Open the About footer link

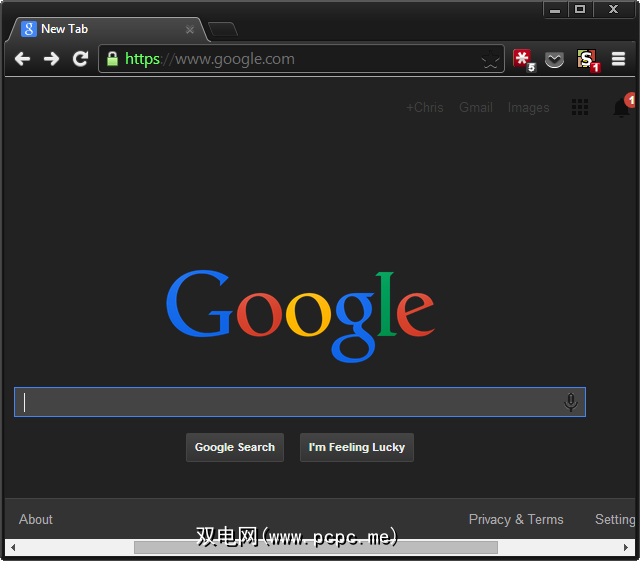point(36,519)
